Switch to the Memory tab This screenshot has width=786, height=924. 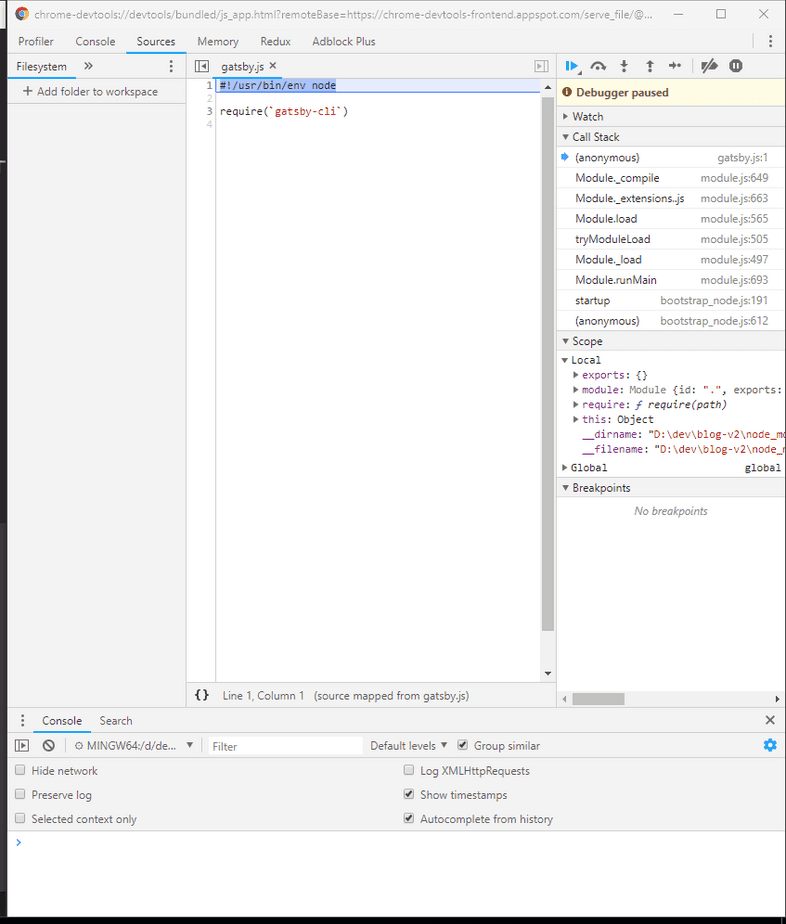tap(217, 42)
